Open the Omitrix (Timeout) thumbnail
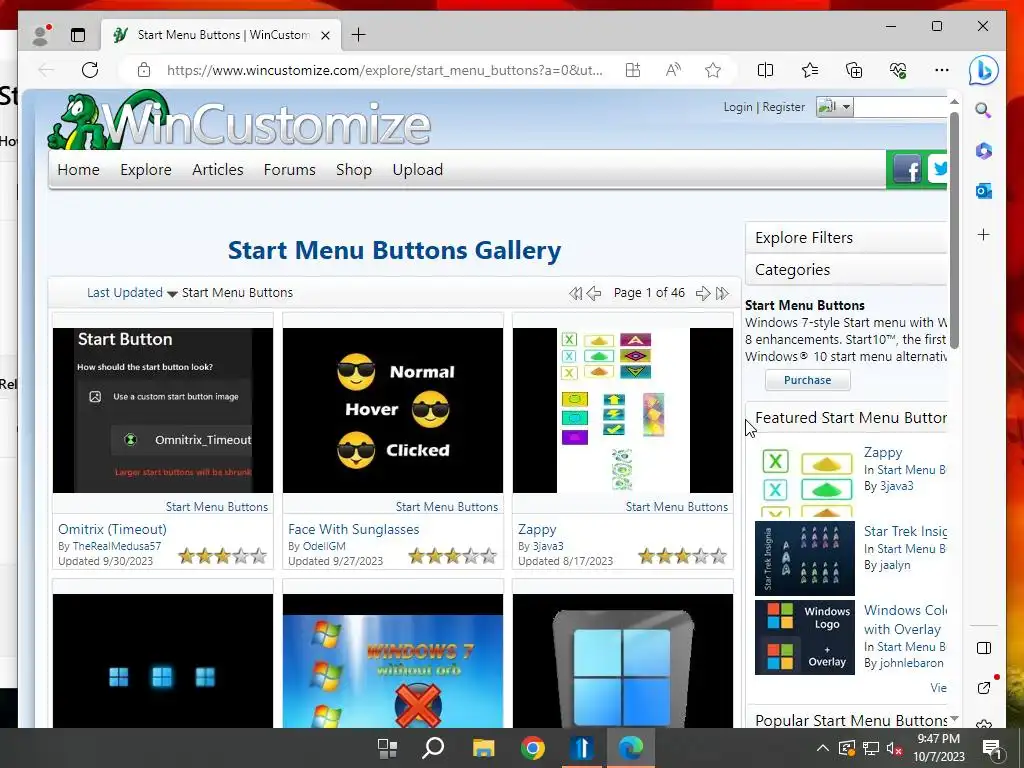Image resolution: width=1024 pixels, height=768 pixels. 163,410
